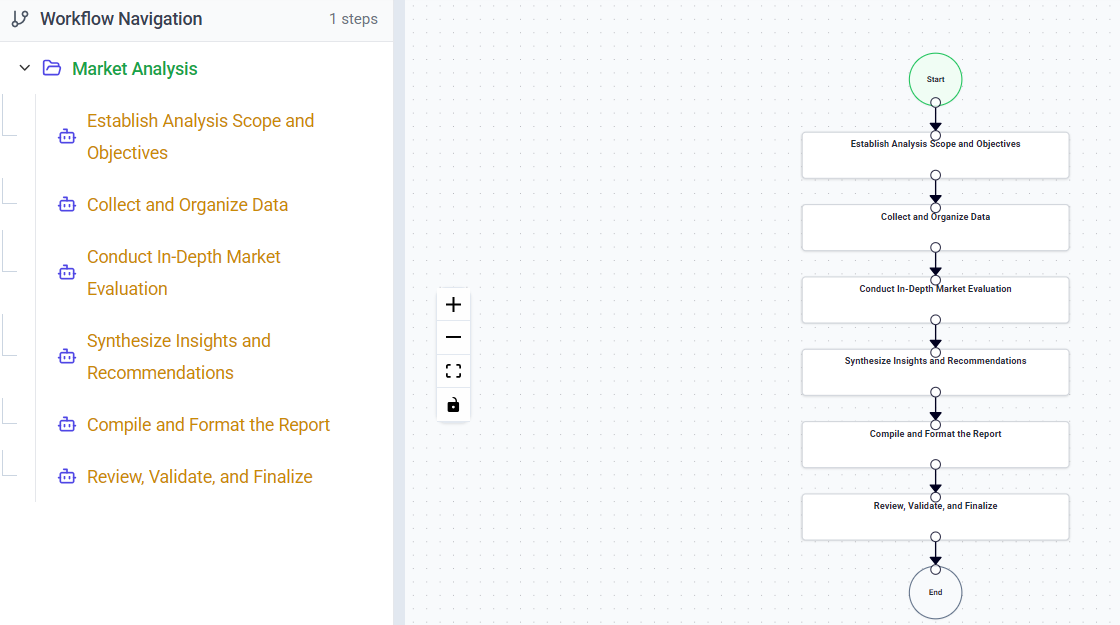Viewport: 1120px width, 625px height.
Task: Select the bot icon beside Compile and Format the Report
Action: 66,424
